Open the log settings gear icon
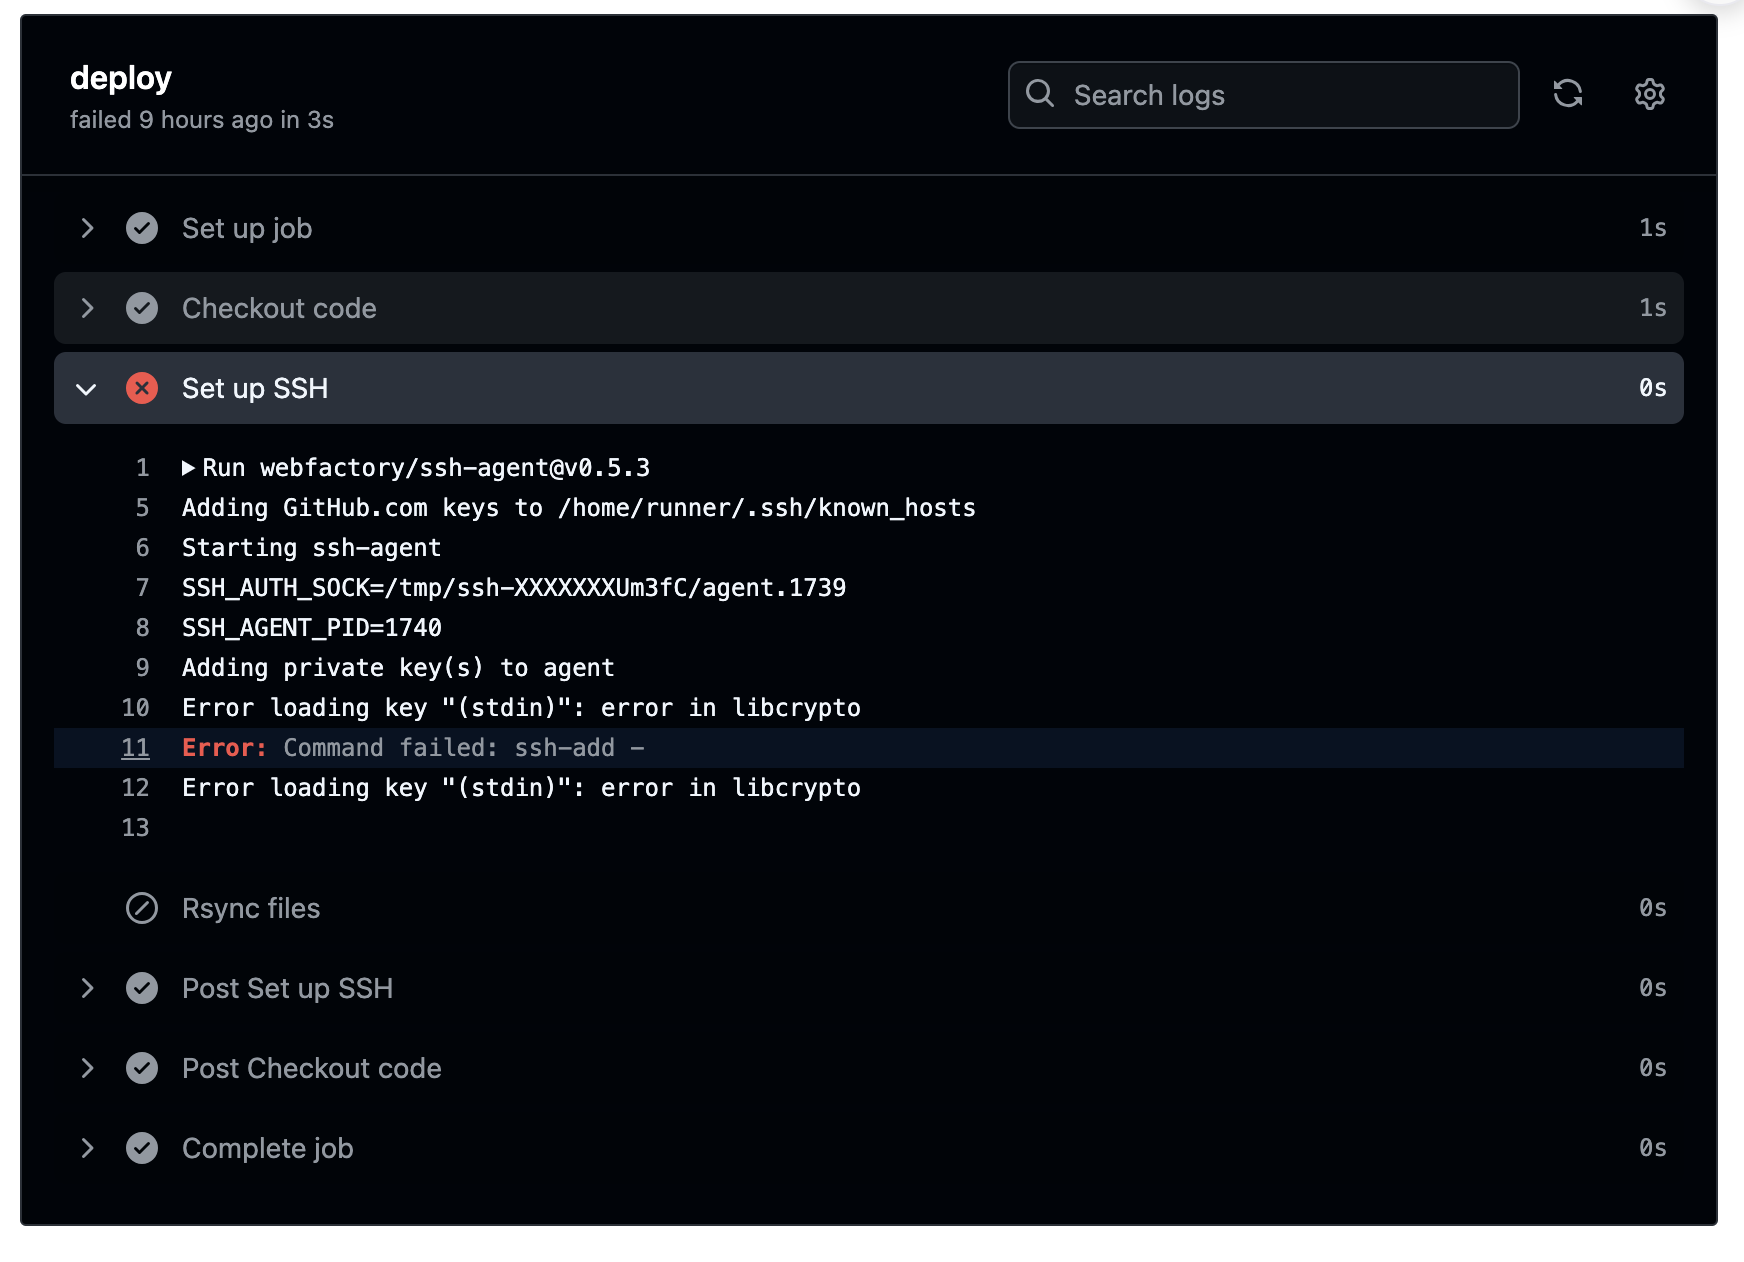This screenshot has width=1744, height=1262. click(x=1649, y=94)
